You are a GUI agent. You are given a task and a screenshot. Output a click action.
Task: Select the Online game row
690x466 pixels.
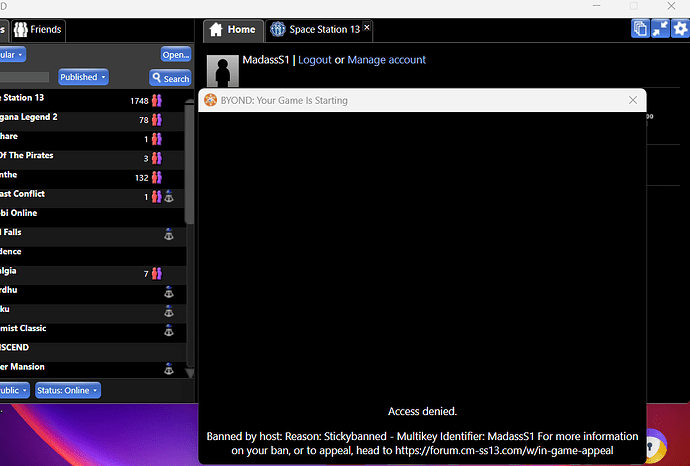click(92, 216)
